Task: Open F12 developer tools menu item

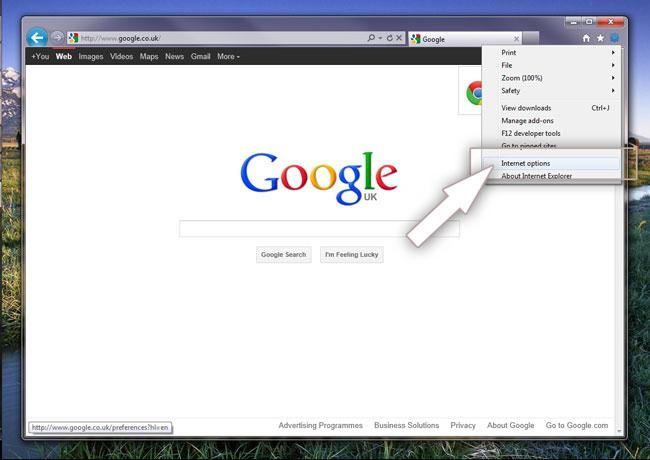Action: (x=552, y=133)
